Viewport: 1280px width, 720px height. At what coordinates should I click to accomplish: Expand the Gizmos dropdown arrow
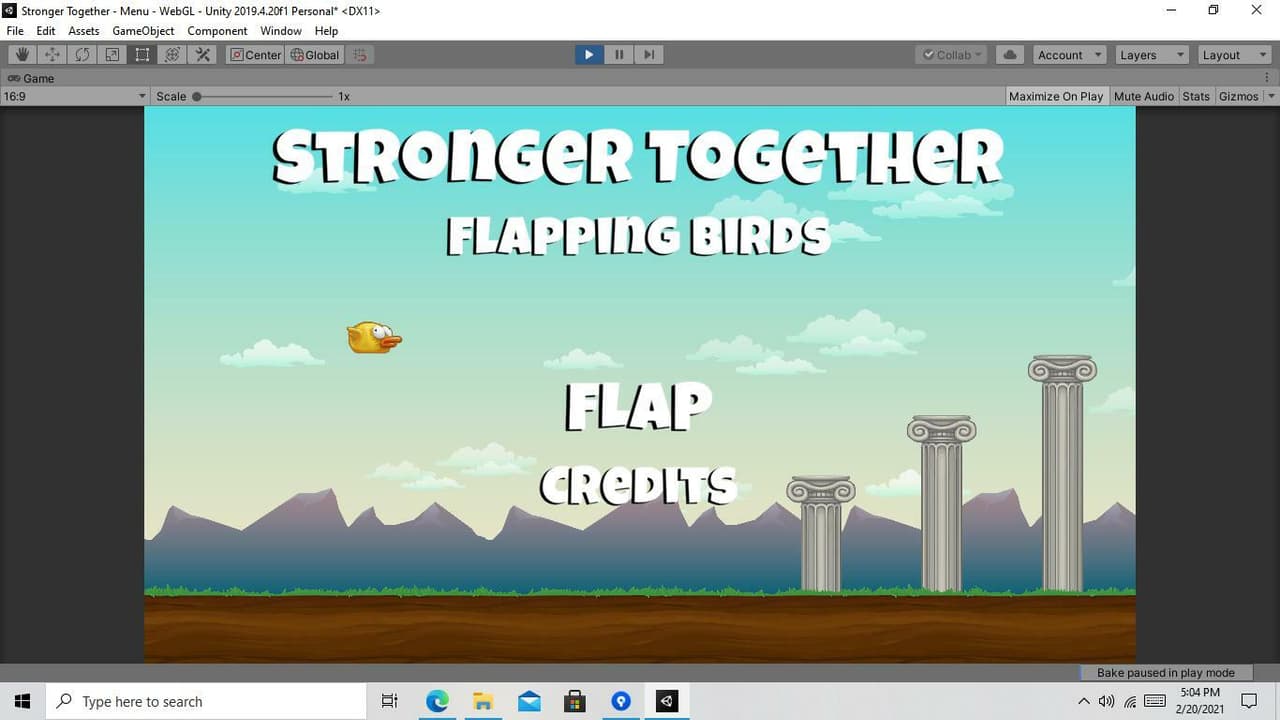click(x=1271, y=96)
